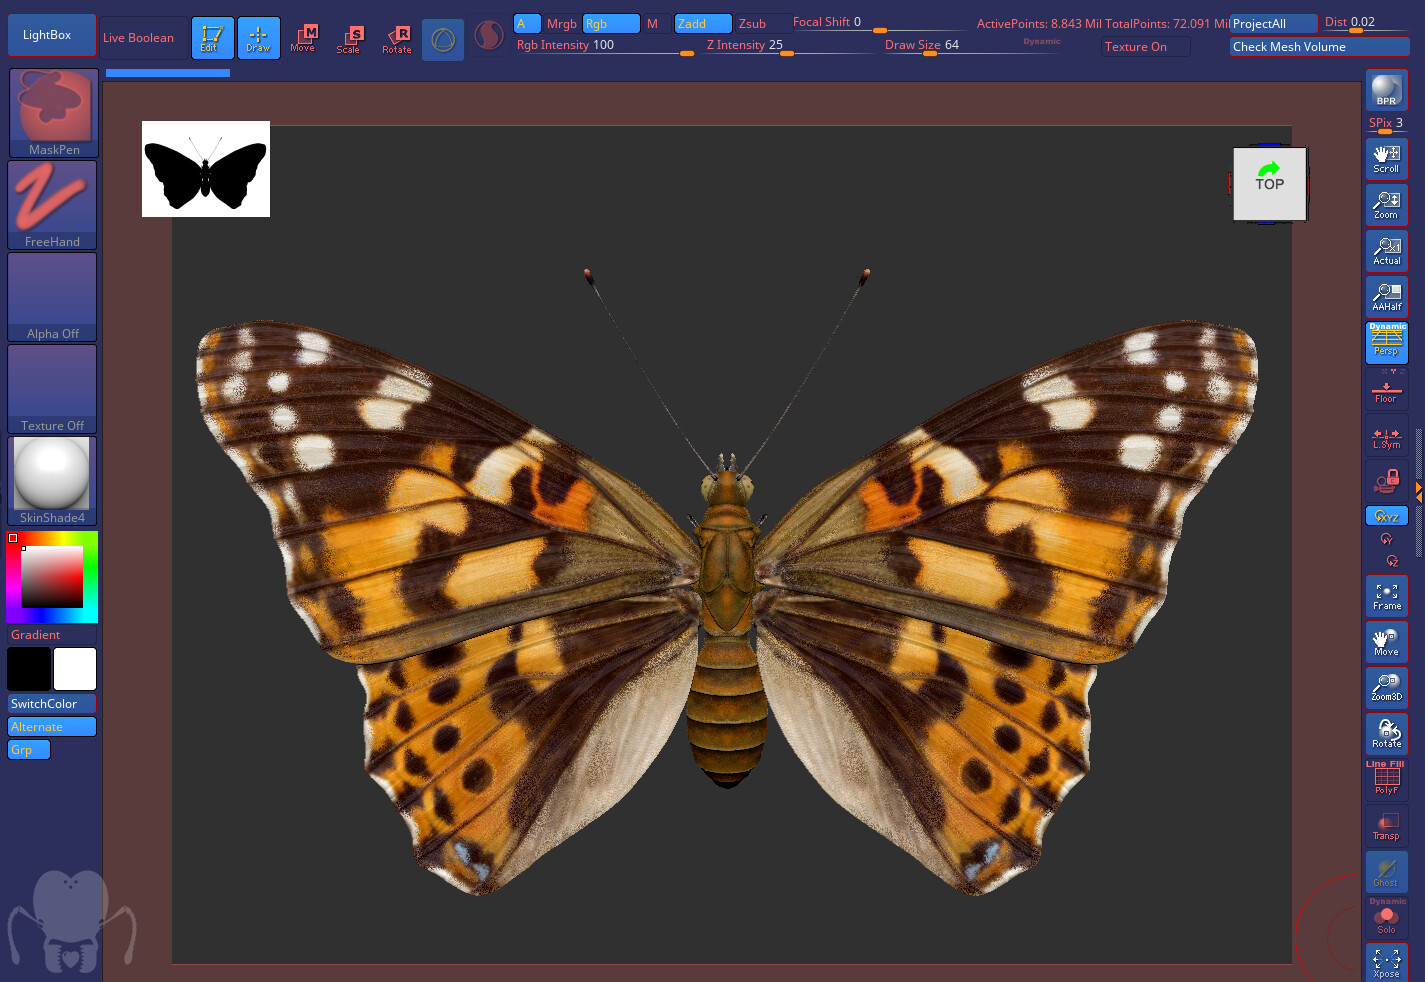The height and width of the screenshot is (982, 1425).
Task: Open the BPR render icon
Action: coord(1386,89)
